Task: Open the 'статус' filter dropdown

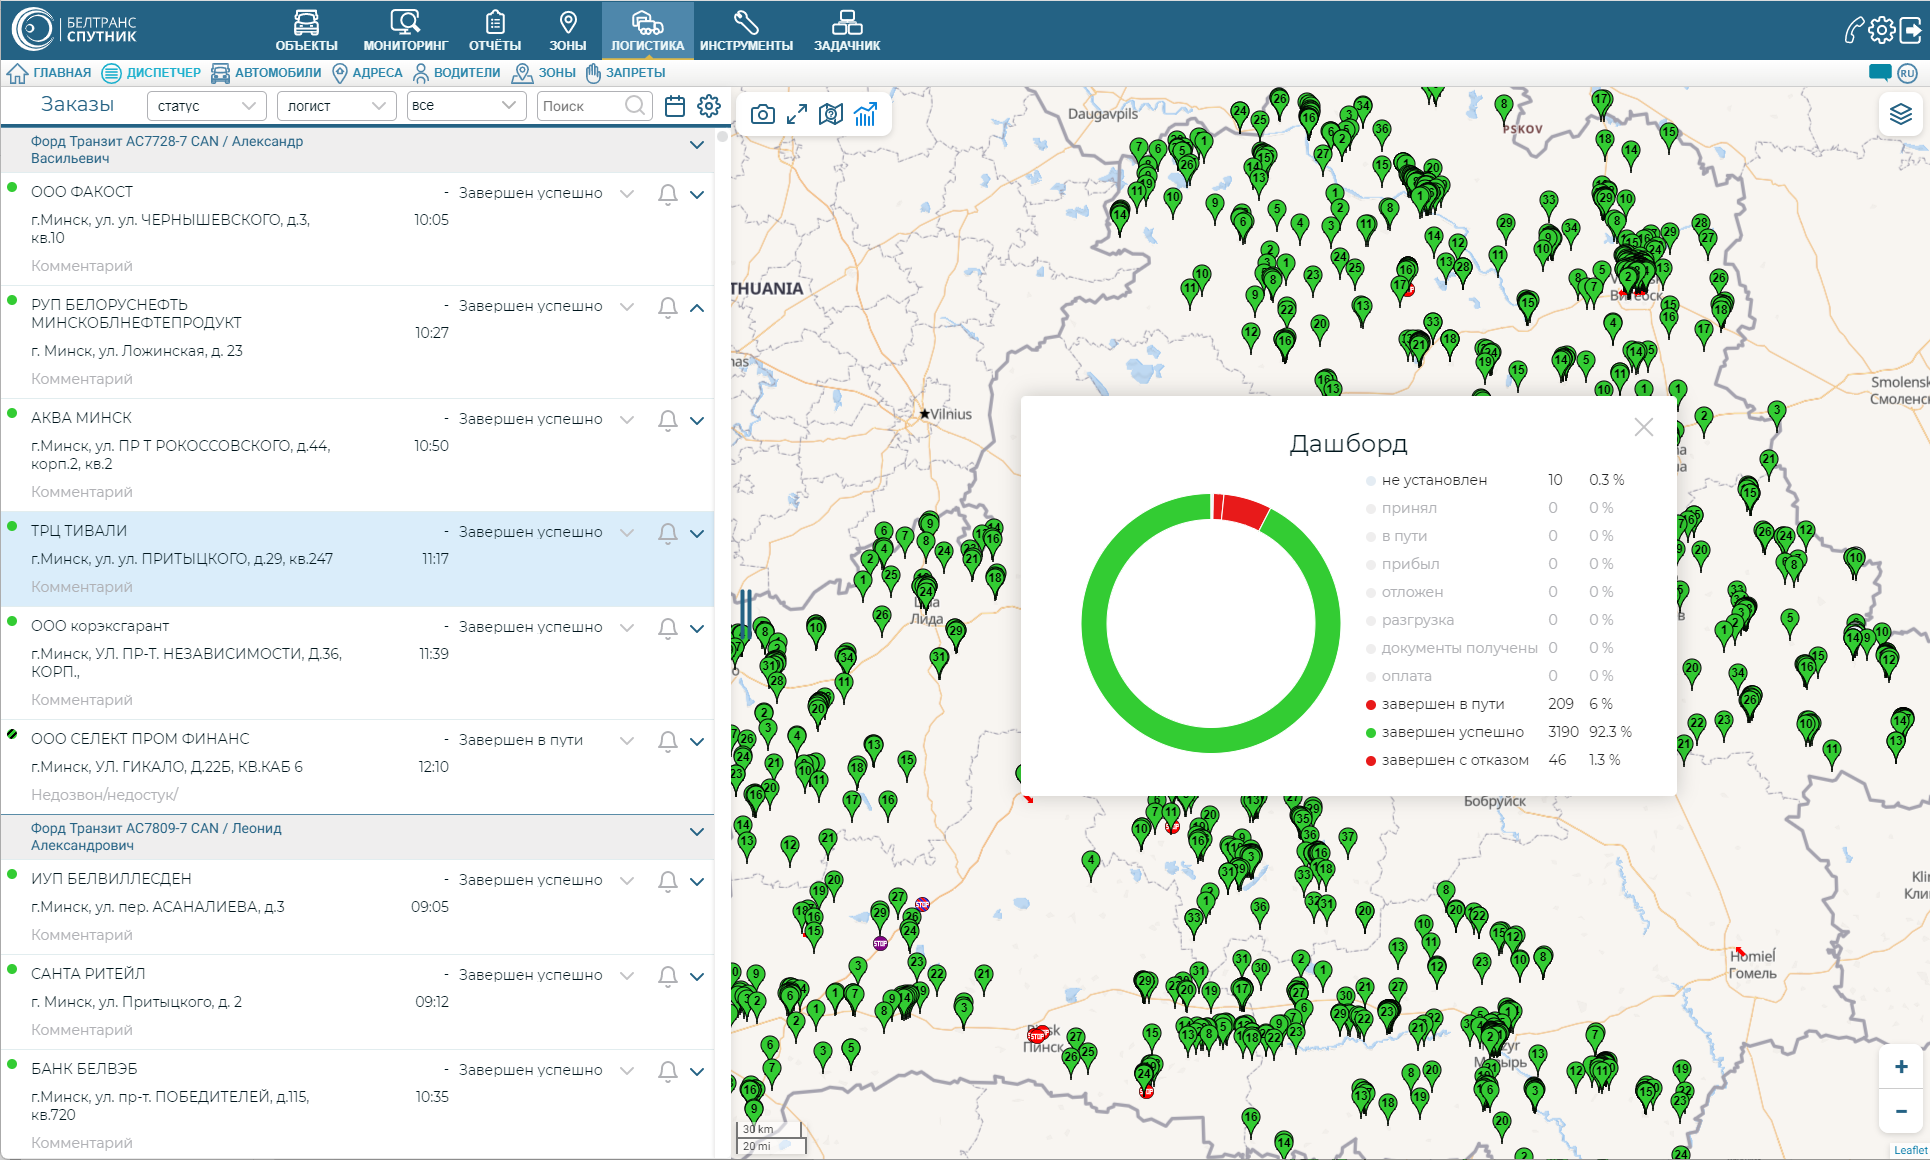Action: (206, 106)
